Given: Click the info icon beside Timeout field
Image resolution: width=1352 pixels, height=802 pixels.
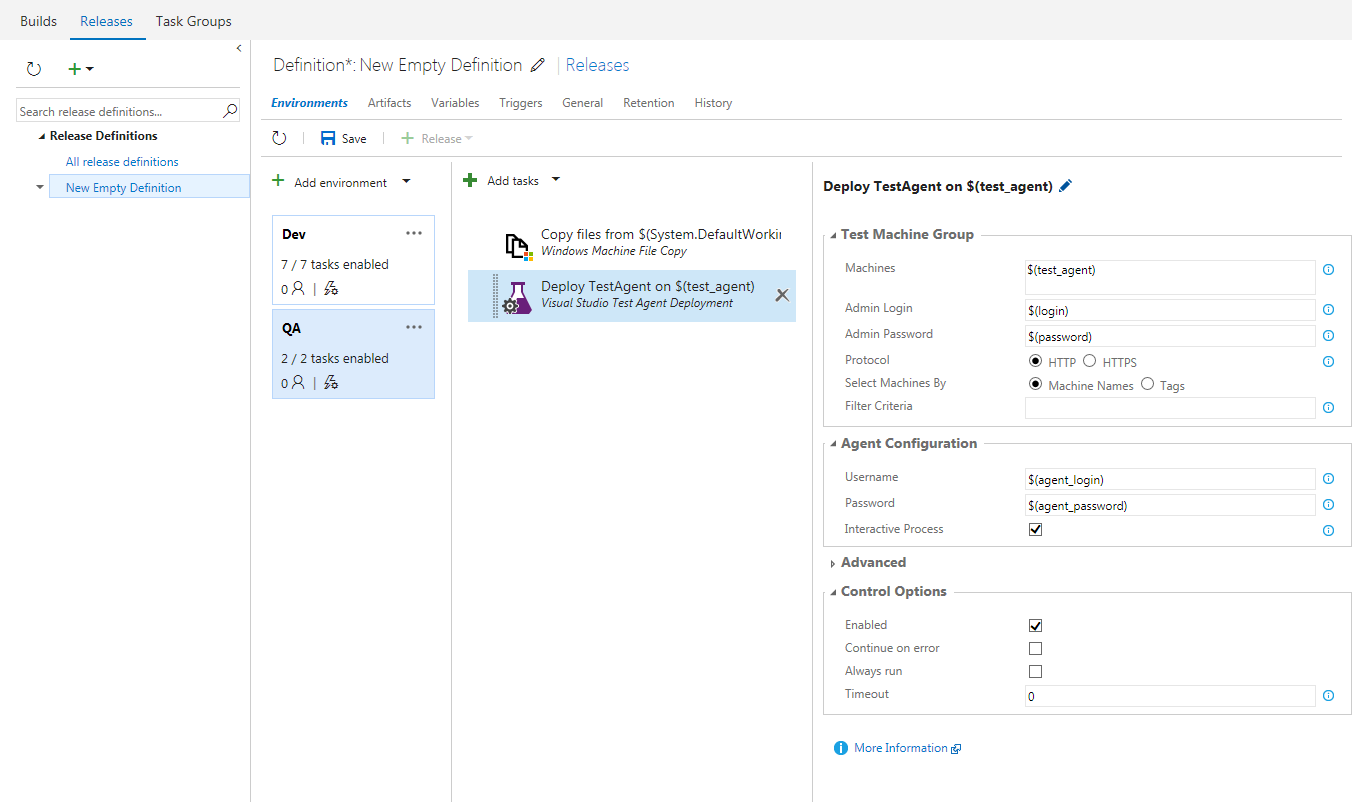Looking at the screenshot, I should [x=1328, y=696].
